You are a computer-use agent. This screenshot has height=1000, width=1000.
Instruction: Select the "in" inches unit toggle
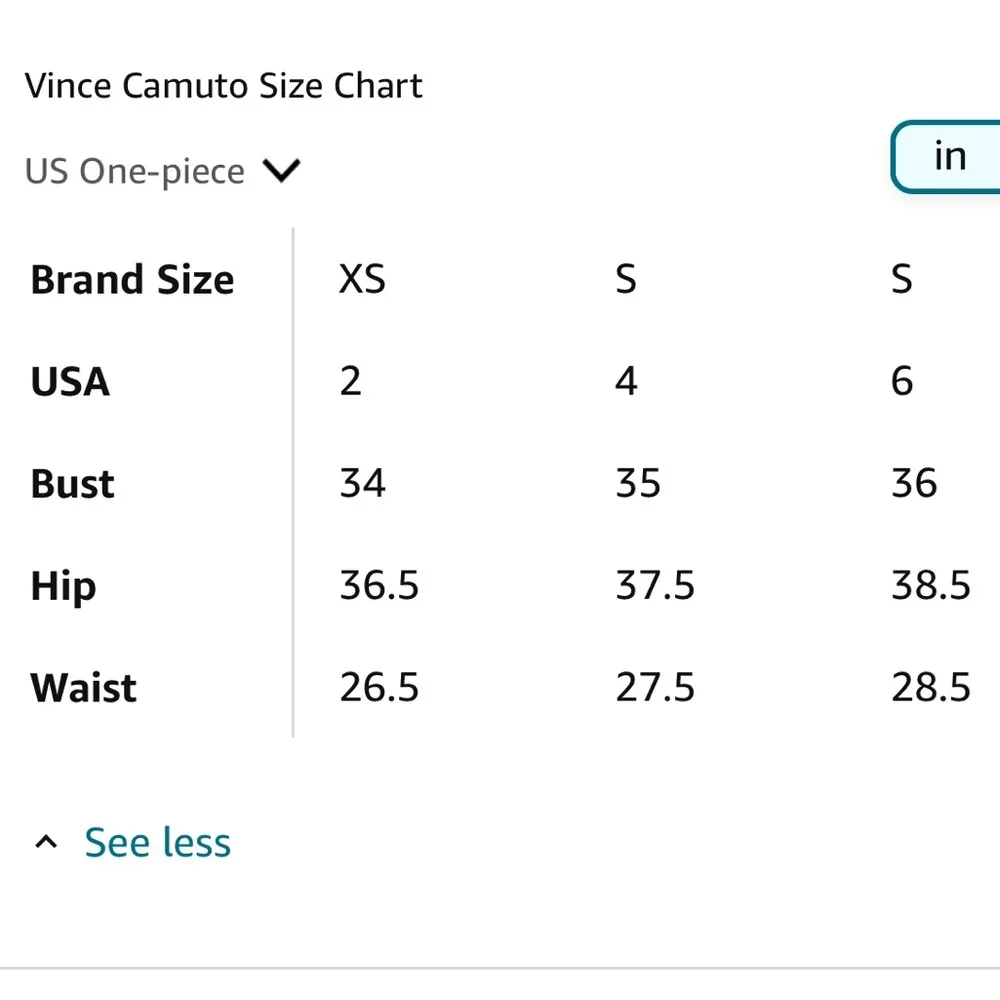948,157
